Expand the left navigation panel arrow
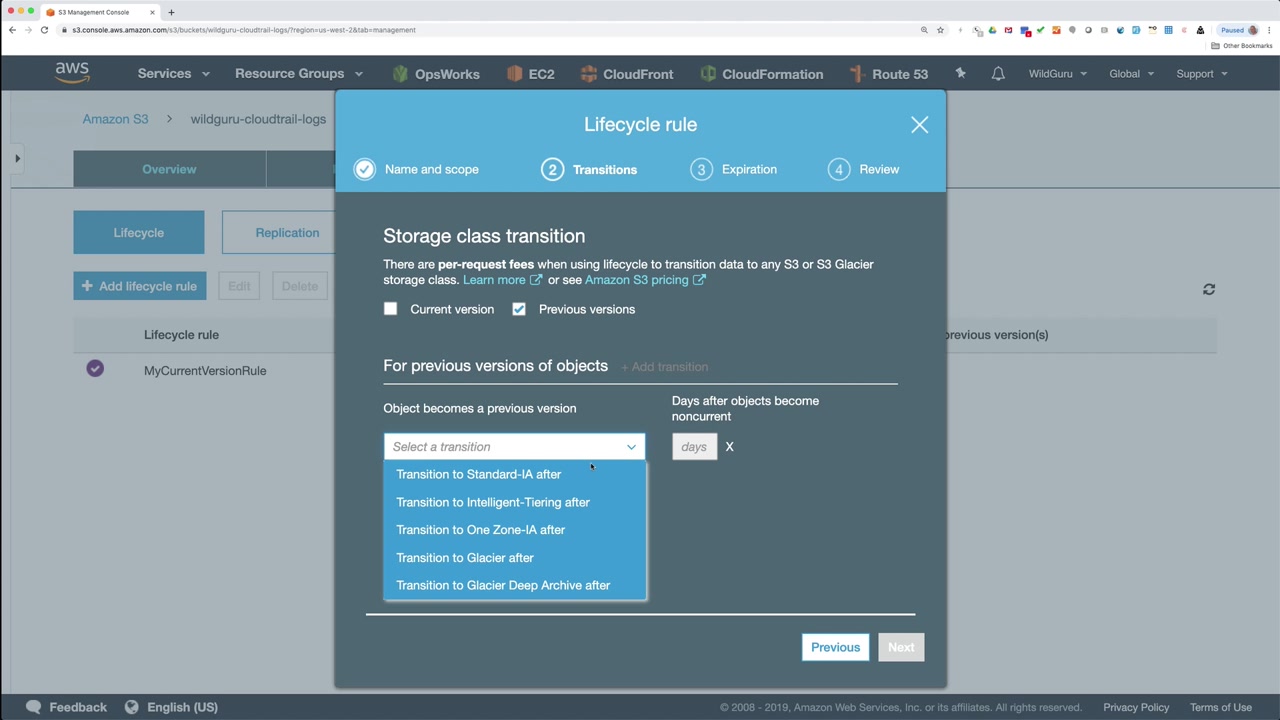This screenshot has width=1280, height=720. pos(17,158)
